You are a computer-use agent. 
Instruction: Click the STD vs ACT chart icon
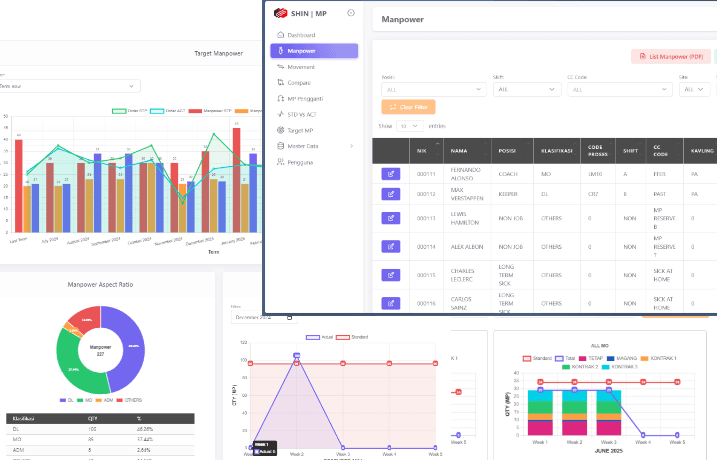(279, 114)
